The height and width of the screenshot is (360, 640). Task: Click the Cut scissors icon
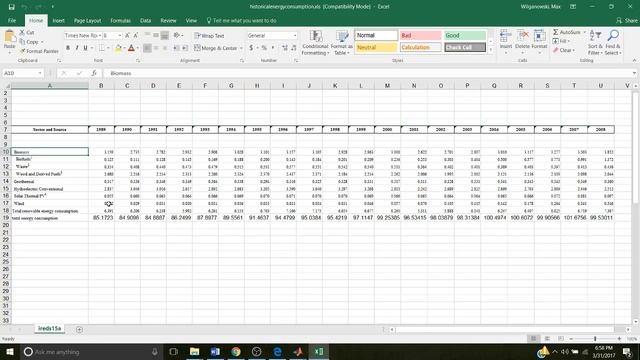22,32
